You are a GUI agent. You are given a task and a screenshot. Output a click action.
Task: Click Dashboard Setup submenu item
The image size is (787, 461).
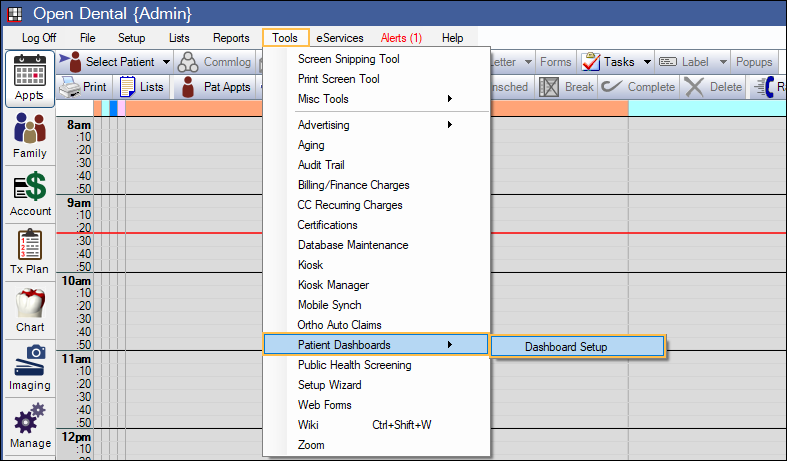pyautogui.click(x=578, y=347)
